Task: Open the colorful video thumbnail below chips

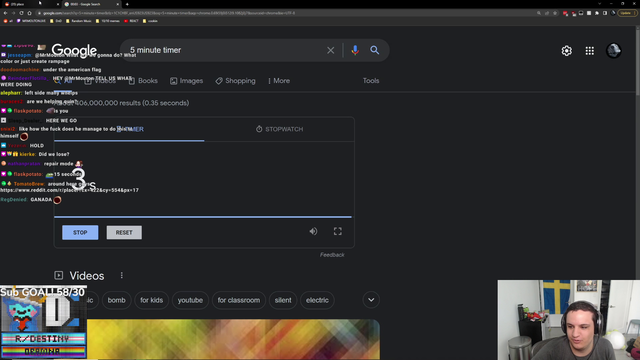Action: tap(233, 340)
